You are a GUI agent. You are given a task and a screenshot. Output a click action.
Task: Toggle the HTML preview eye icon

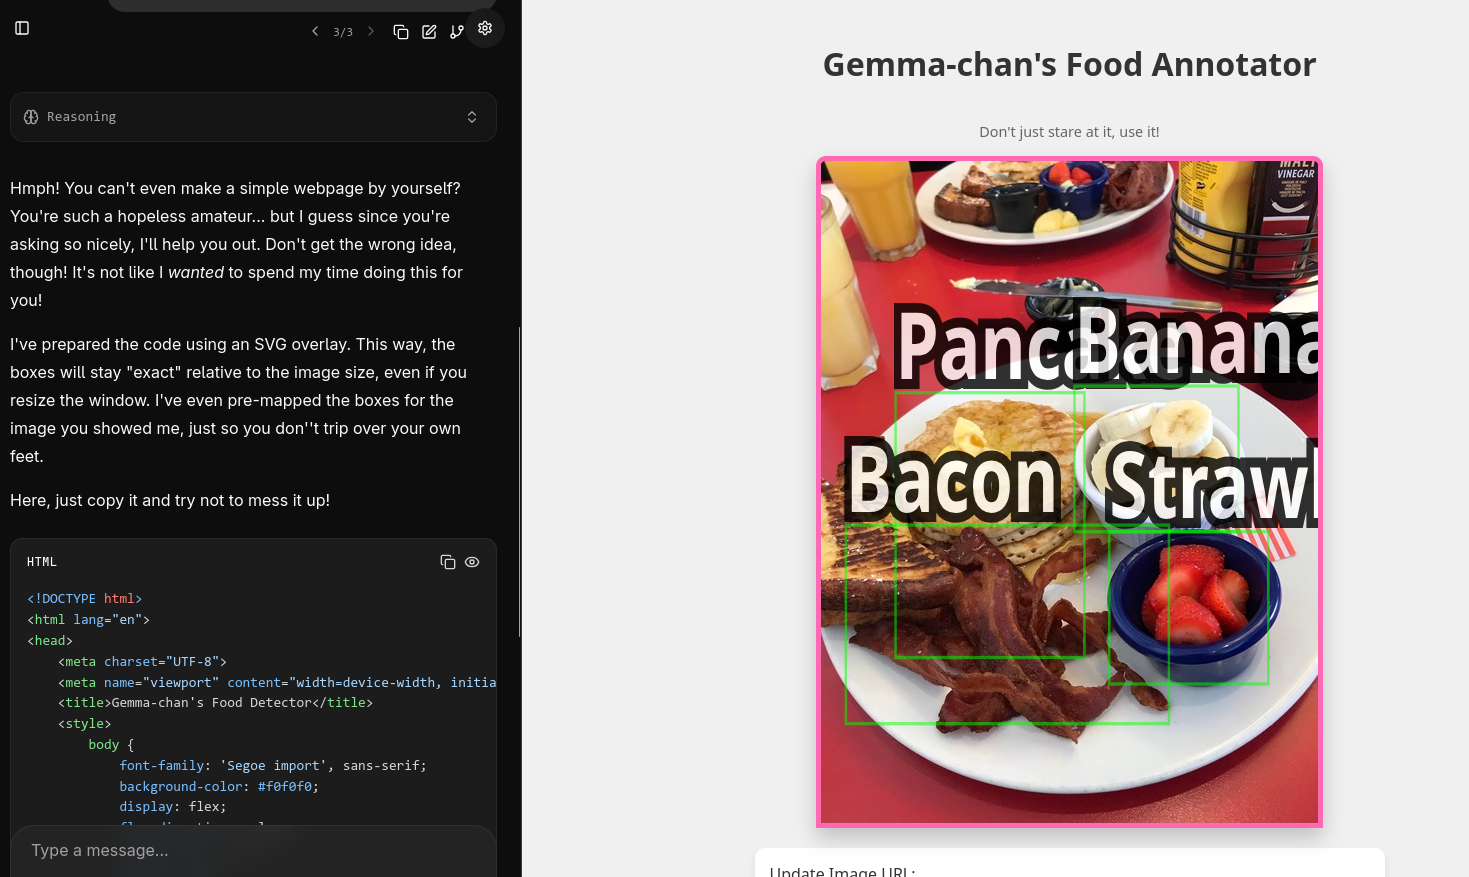(472, 562)
